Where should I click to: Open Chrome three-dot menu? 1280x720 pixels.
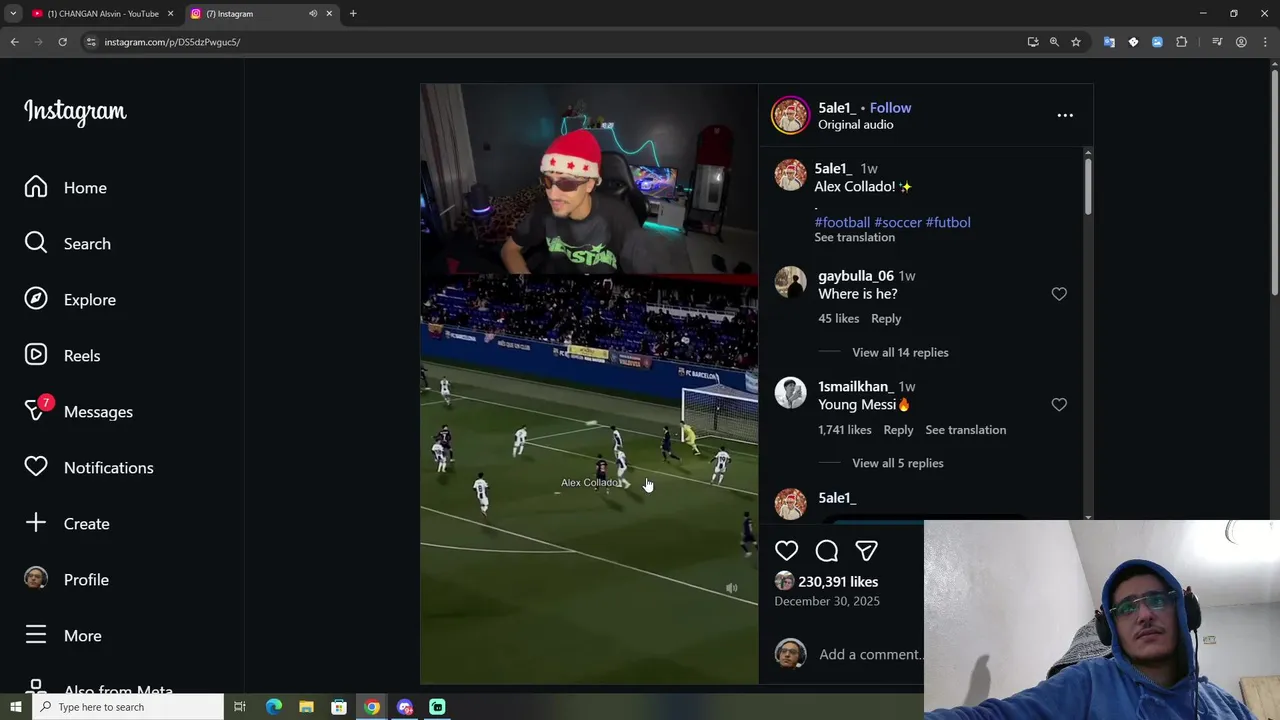click(x=1265, y=42)
